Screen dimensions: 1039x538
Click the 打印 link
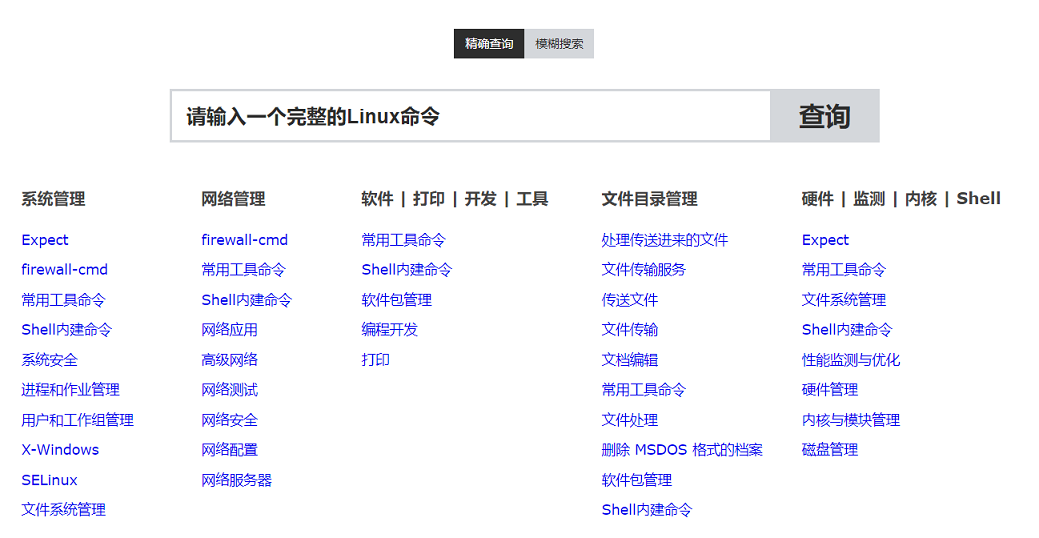pyautogui.click(x=375, y=360)
